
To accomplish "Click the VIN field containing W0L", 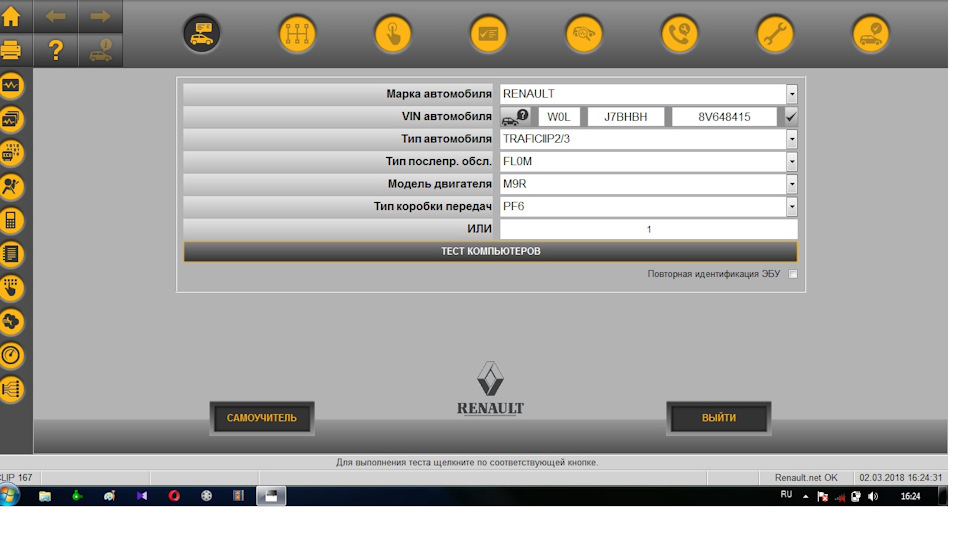I will coord(559,117).
